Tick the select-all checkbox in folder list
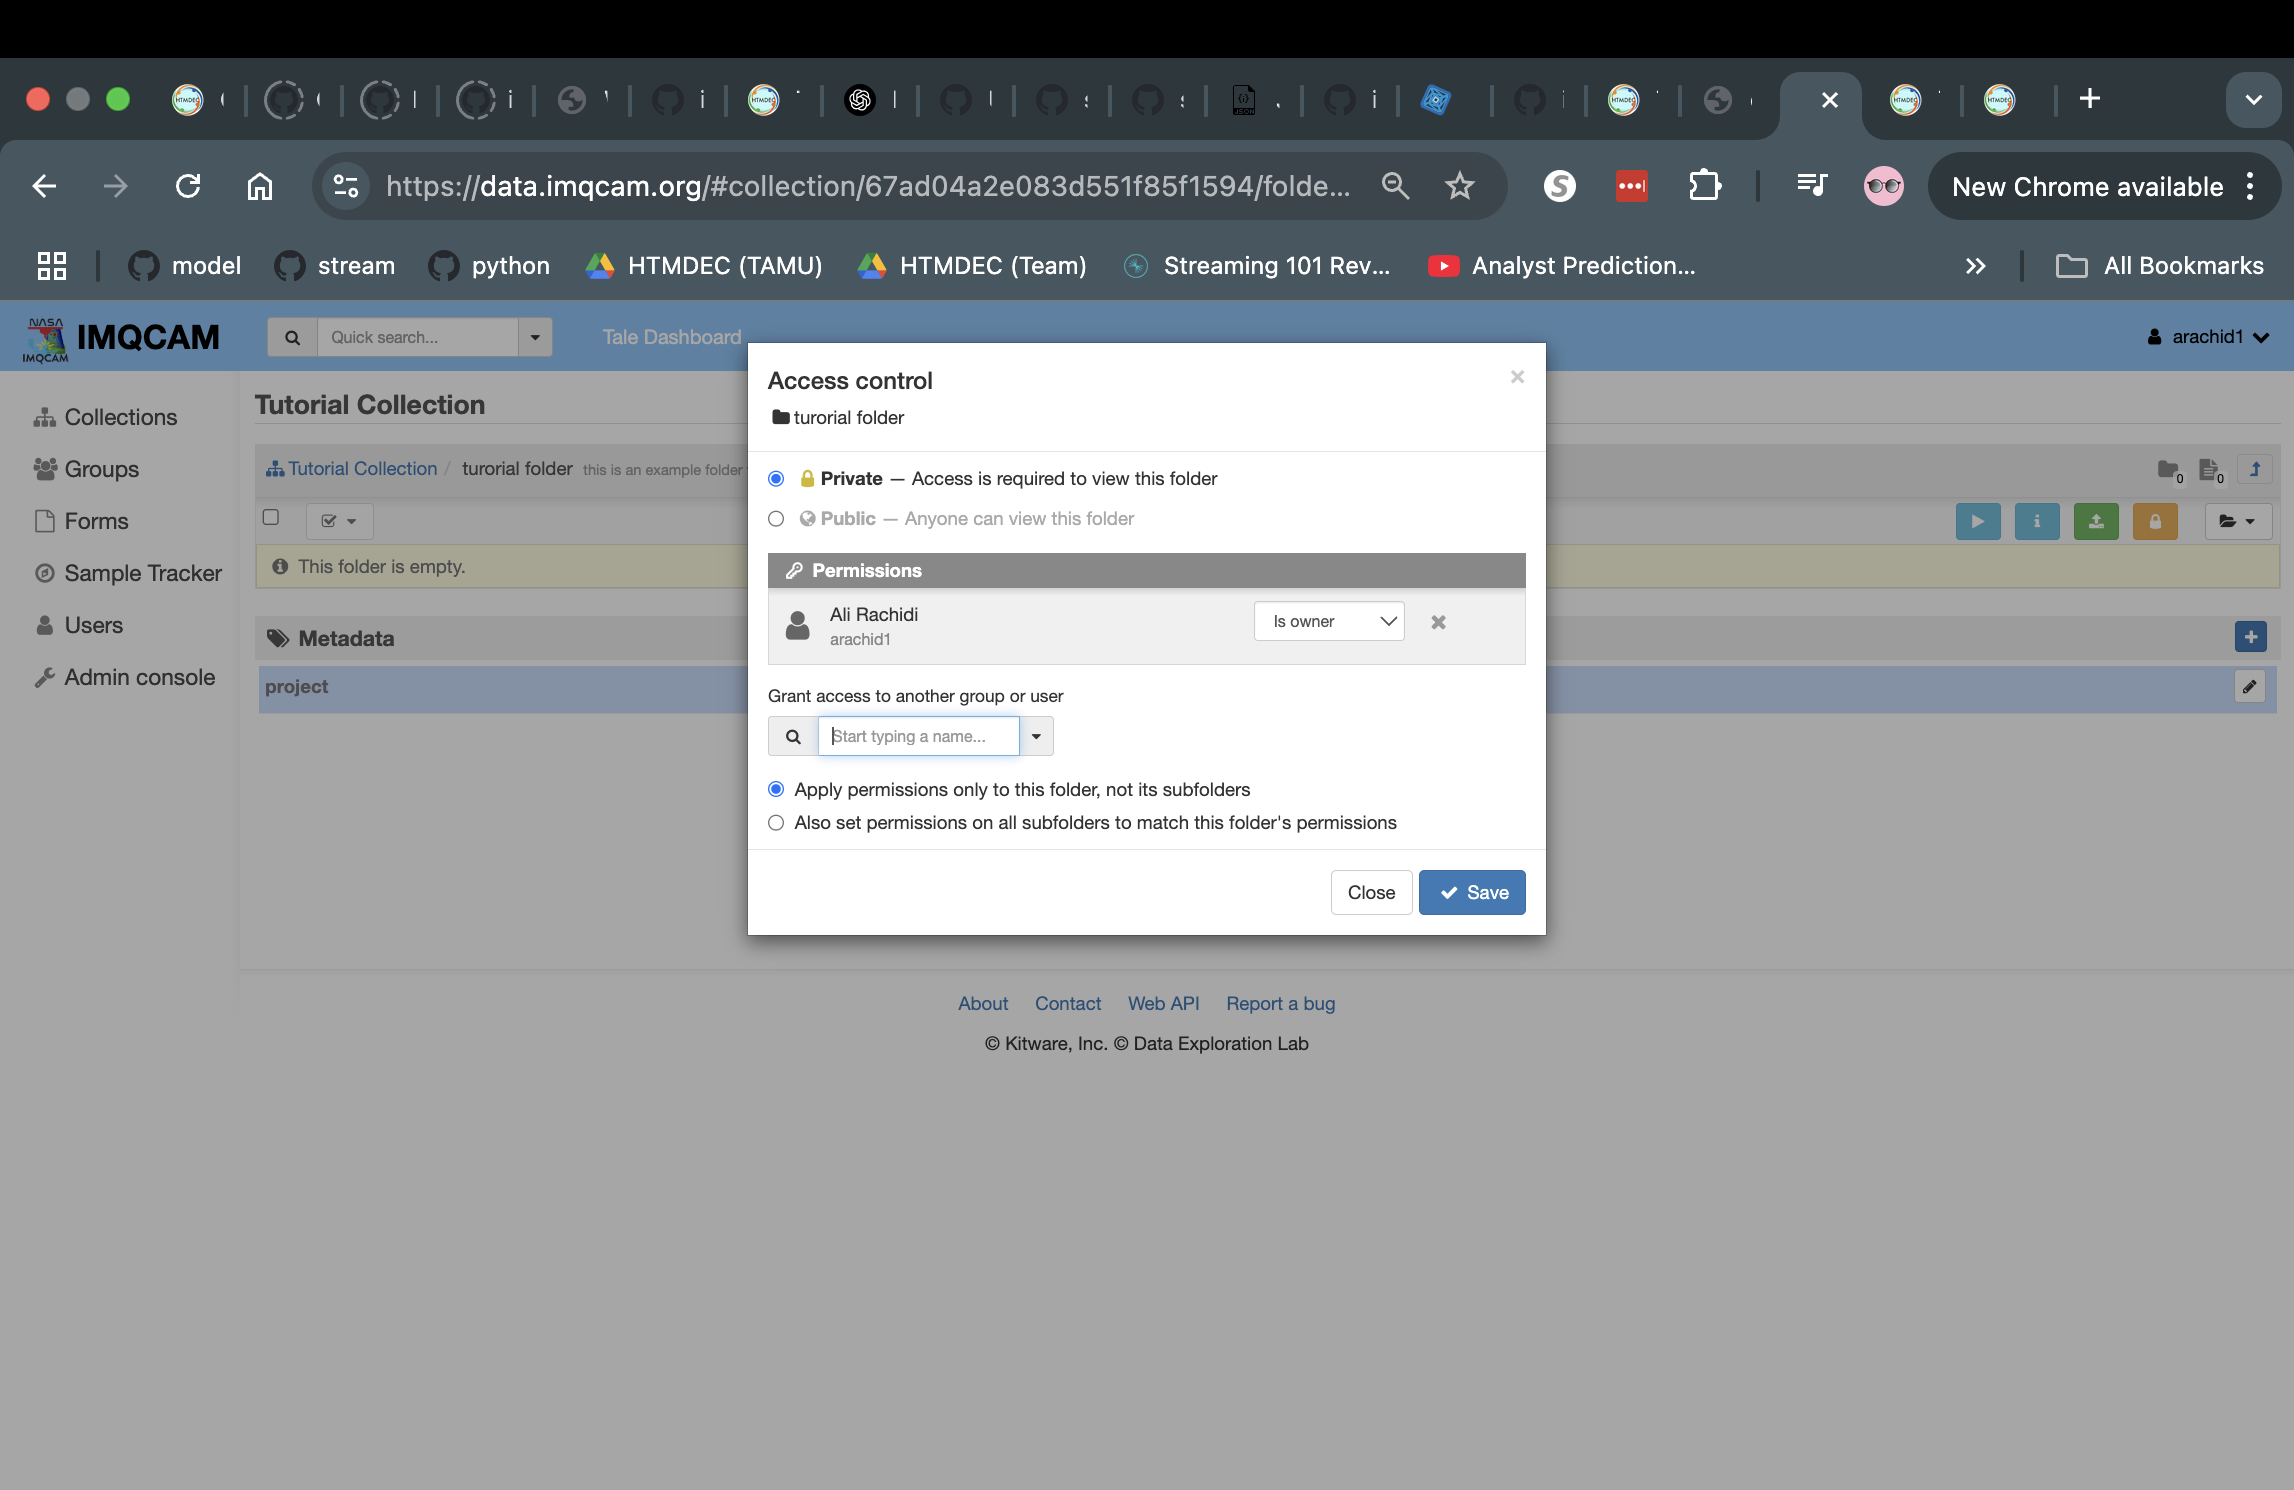The image size is (2294, 1490). click(270, 517)
